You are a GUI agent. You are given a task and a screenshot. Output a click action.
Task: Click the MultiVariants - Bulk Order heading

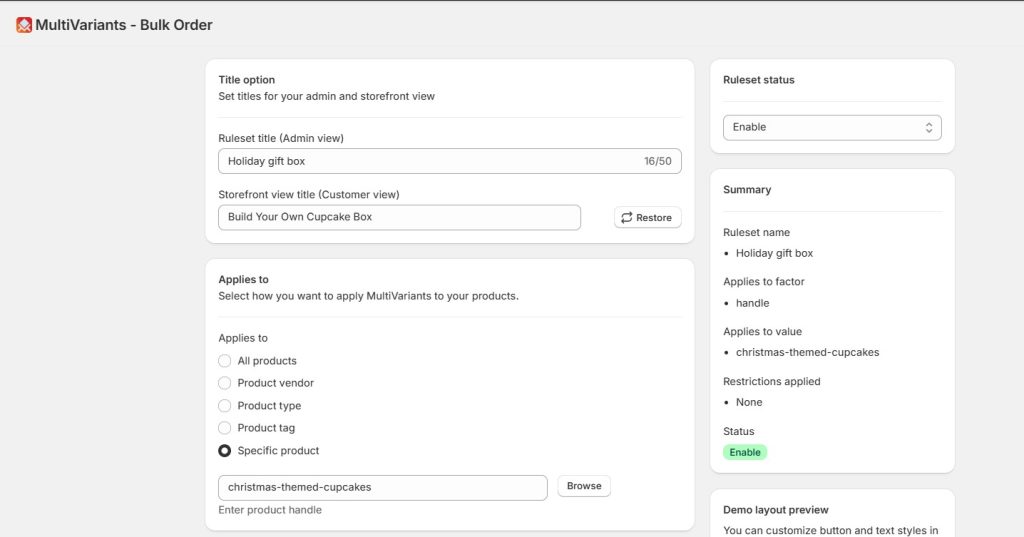pos(124,25)
